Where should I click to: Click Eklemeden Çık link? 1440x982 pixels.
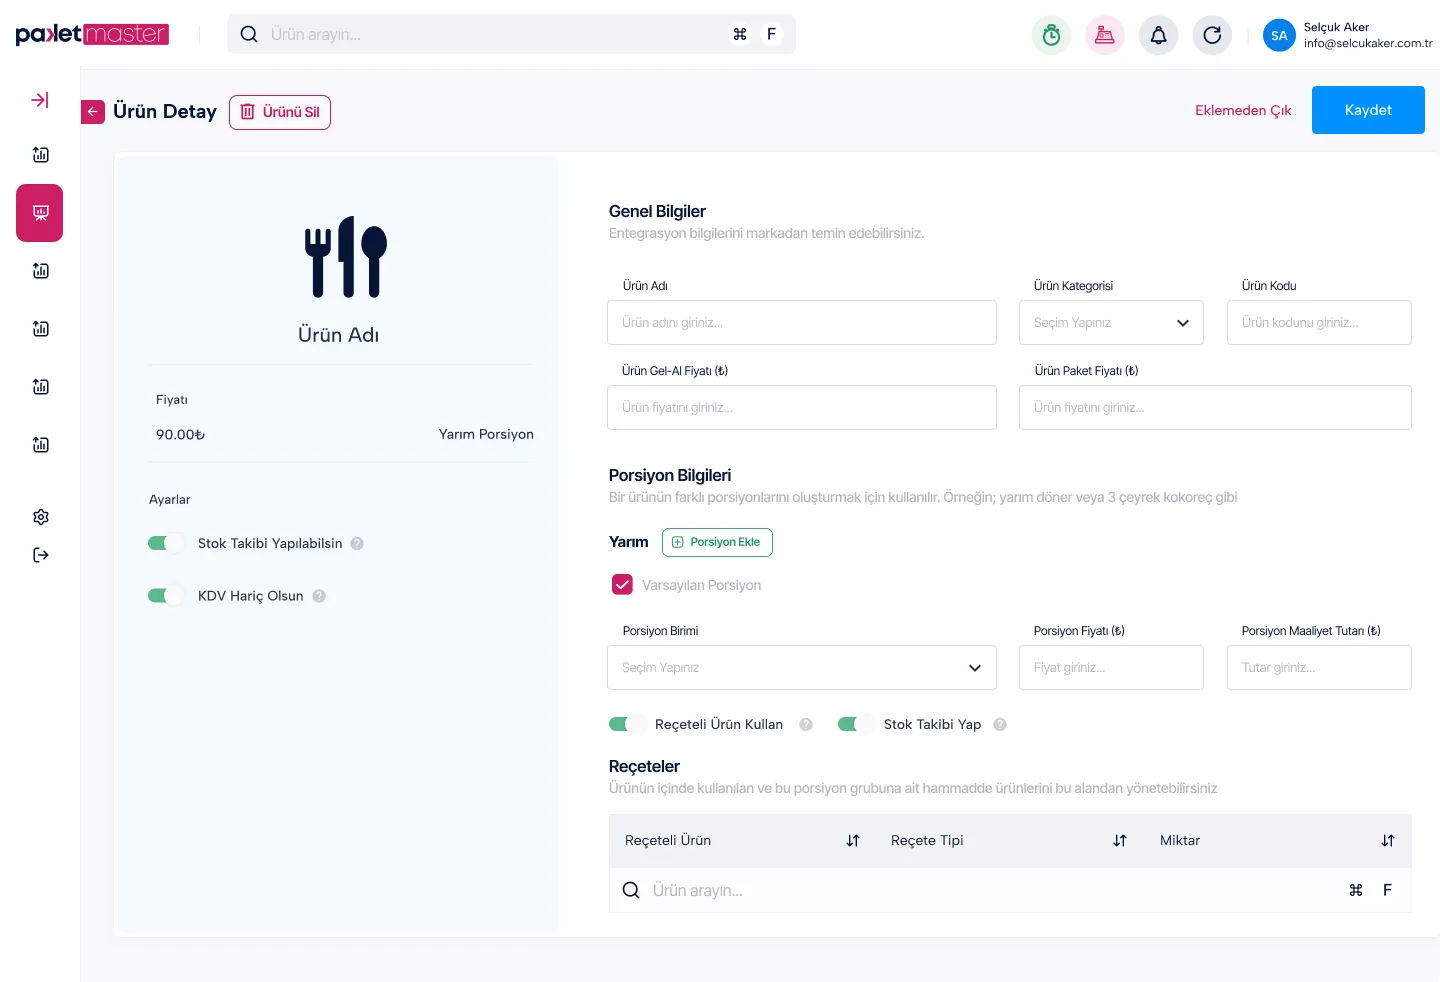1243,111
